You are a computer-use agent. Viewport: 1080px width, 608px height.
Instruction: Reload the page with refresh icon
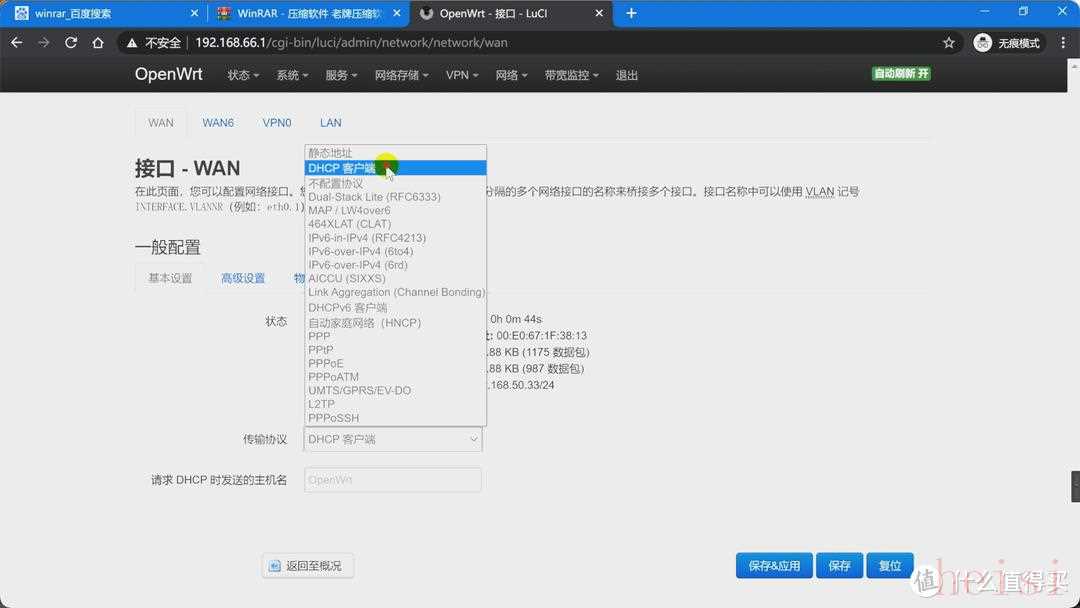coord(71,43)
